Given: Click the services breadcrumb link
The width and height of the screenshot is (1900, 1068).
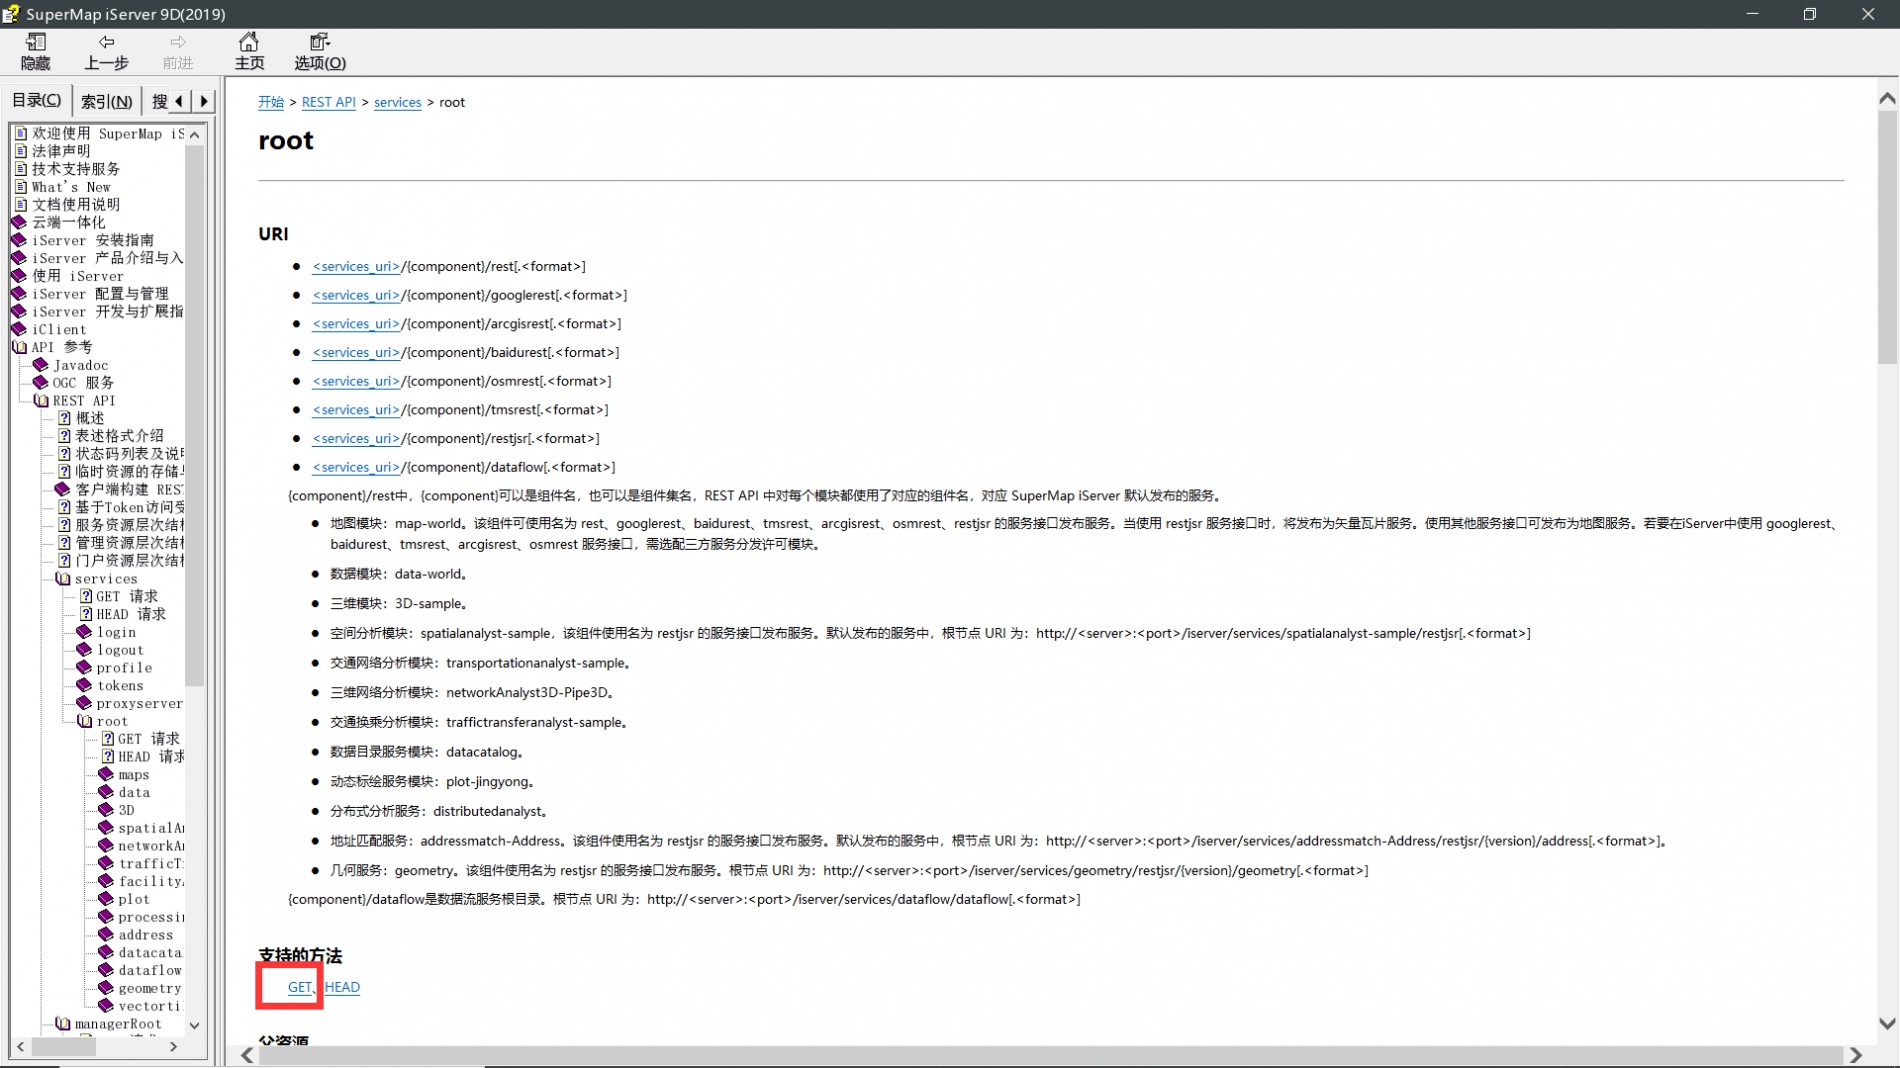Looking at the screenshot, I should click(x=397, y=102).
